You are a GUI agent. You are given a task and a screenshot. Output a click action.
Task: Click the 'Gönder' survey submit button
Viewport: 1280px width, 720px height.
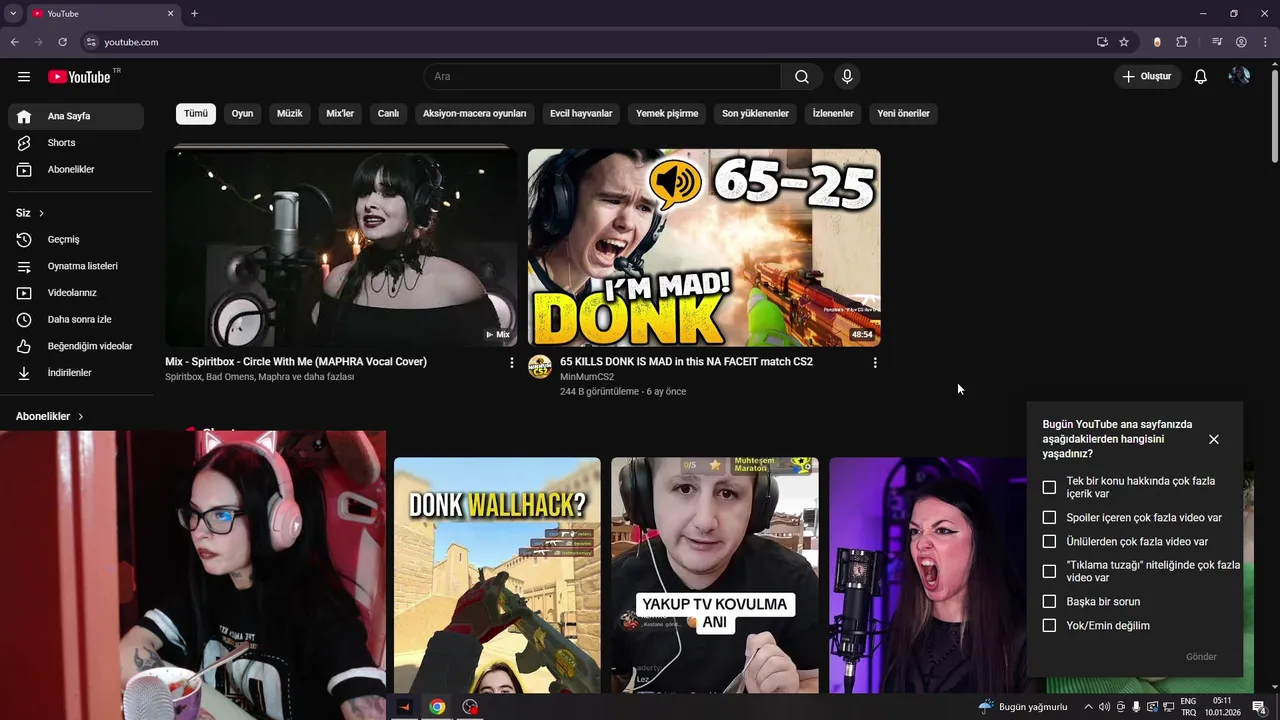[1201, 657]
